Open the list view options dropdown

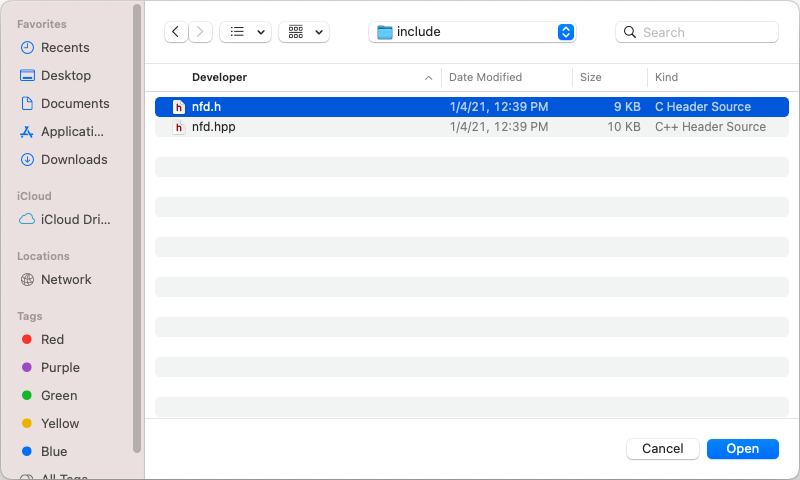point(245,32)
